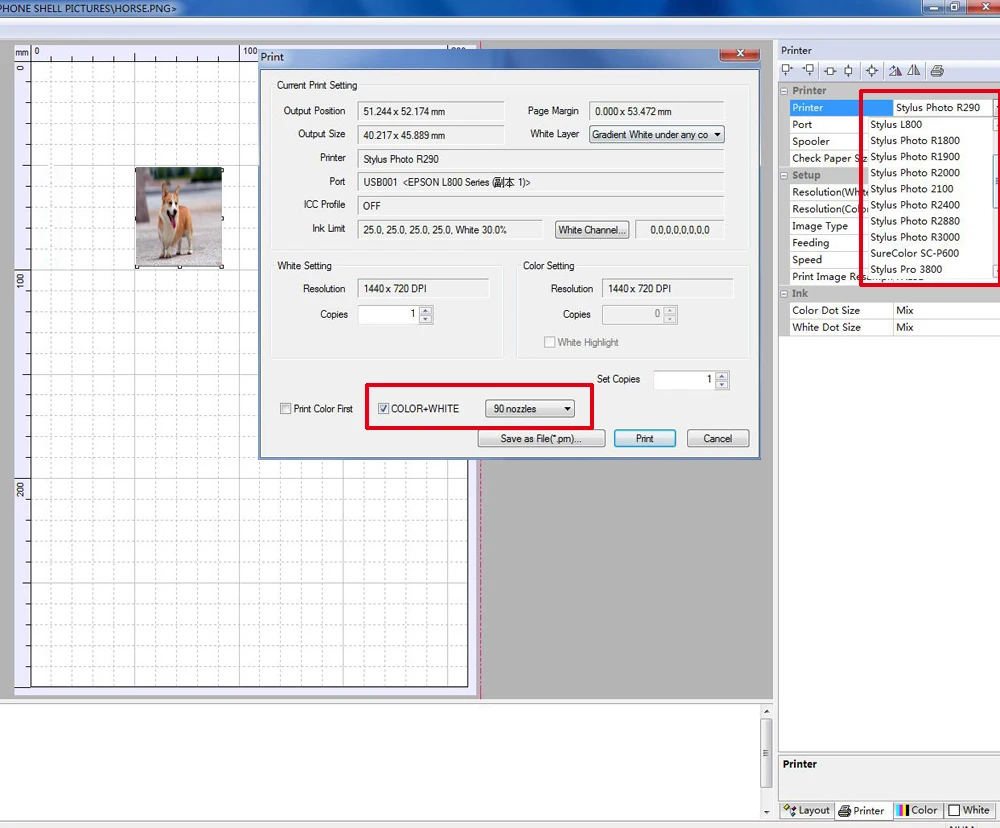Viewport: 1000px width, 828px height.
Task: Click the gray mirror flip icon
Action: coord(914,70)
